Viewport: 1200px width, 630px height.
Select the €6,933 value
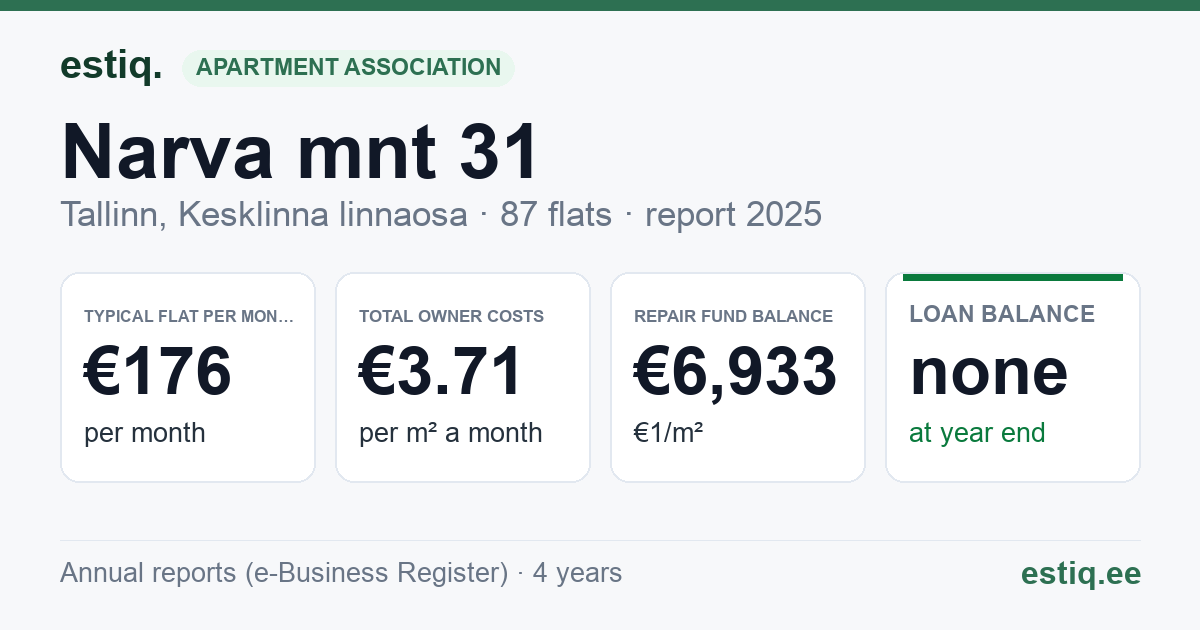click(x=735, y=371)
